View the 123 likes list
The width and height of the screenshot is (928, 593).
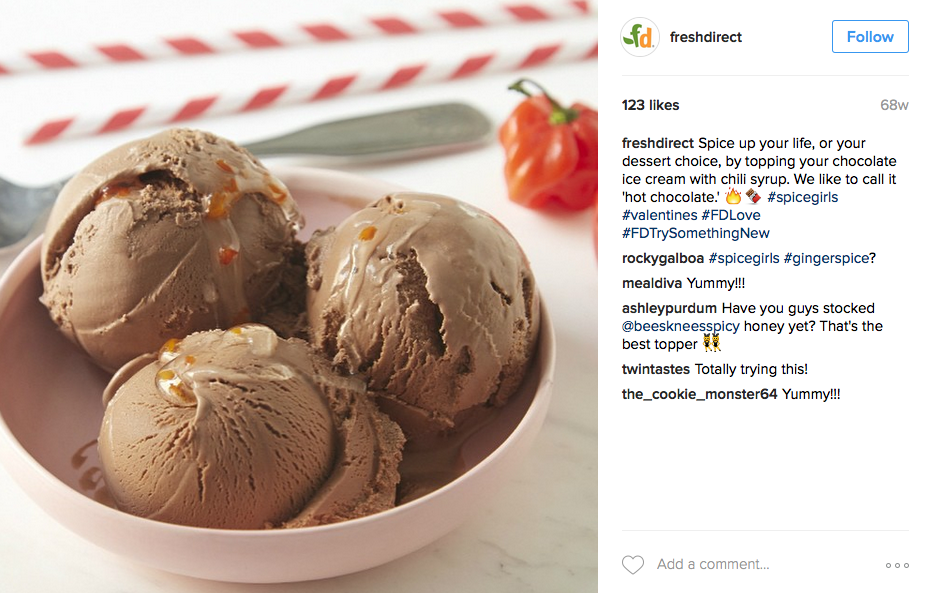tap(650, 105)
